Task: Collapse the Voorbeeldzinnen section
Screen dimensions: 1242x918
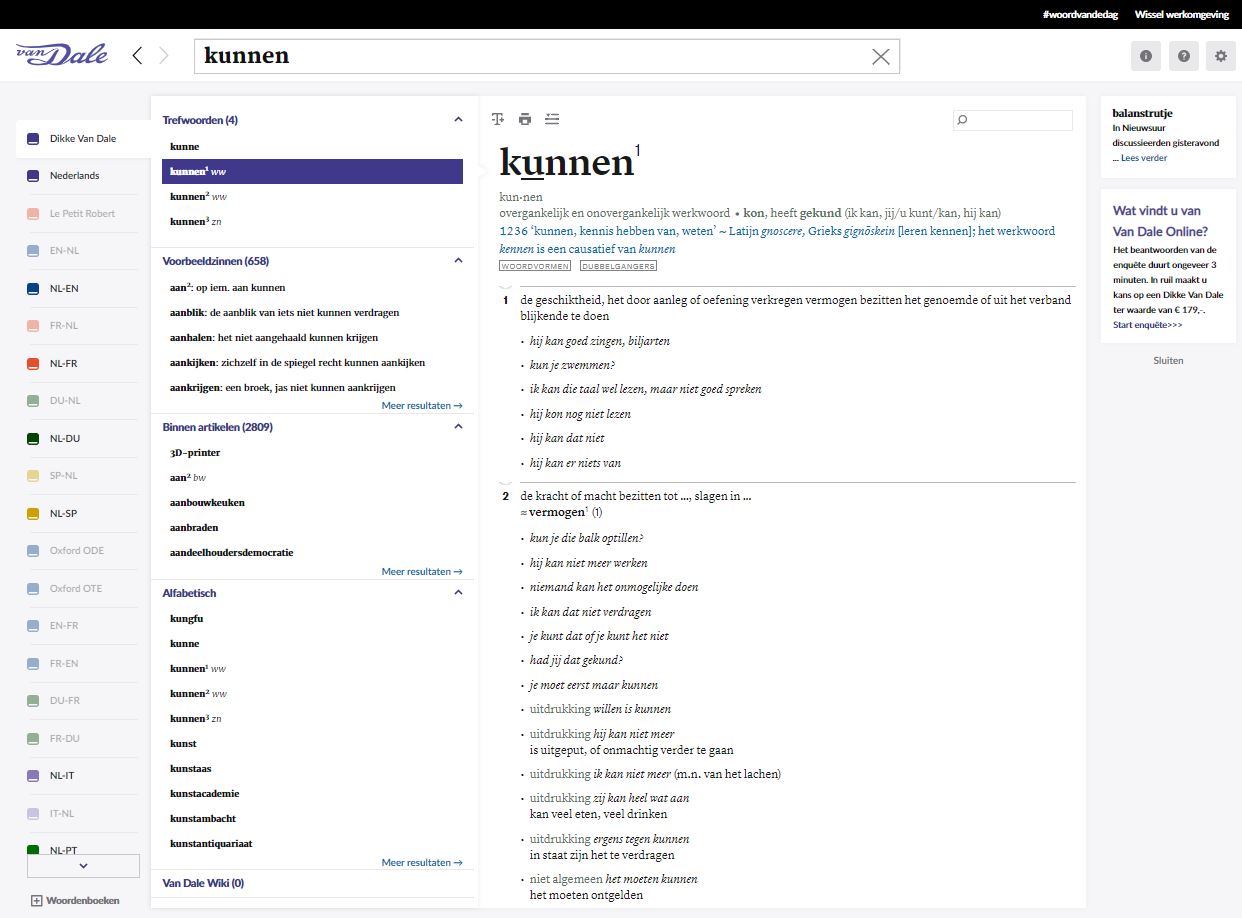Action: (x=458, y=261)
